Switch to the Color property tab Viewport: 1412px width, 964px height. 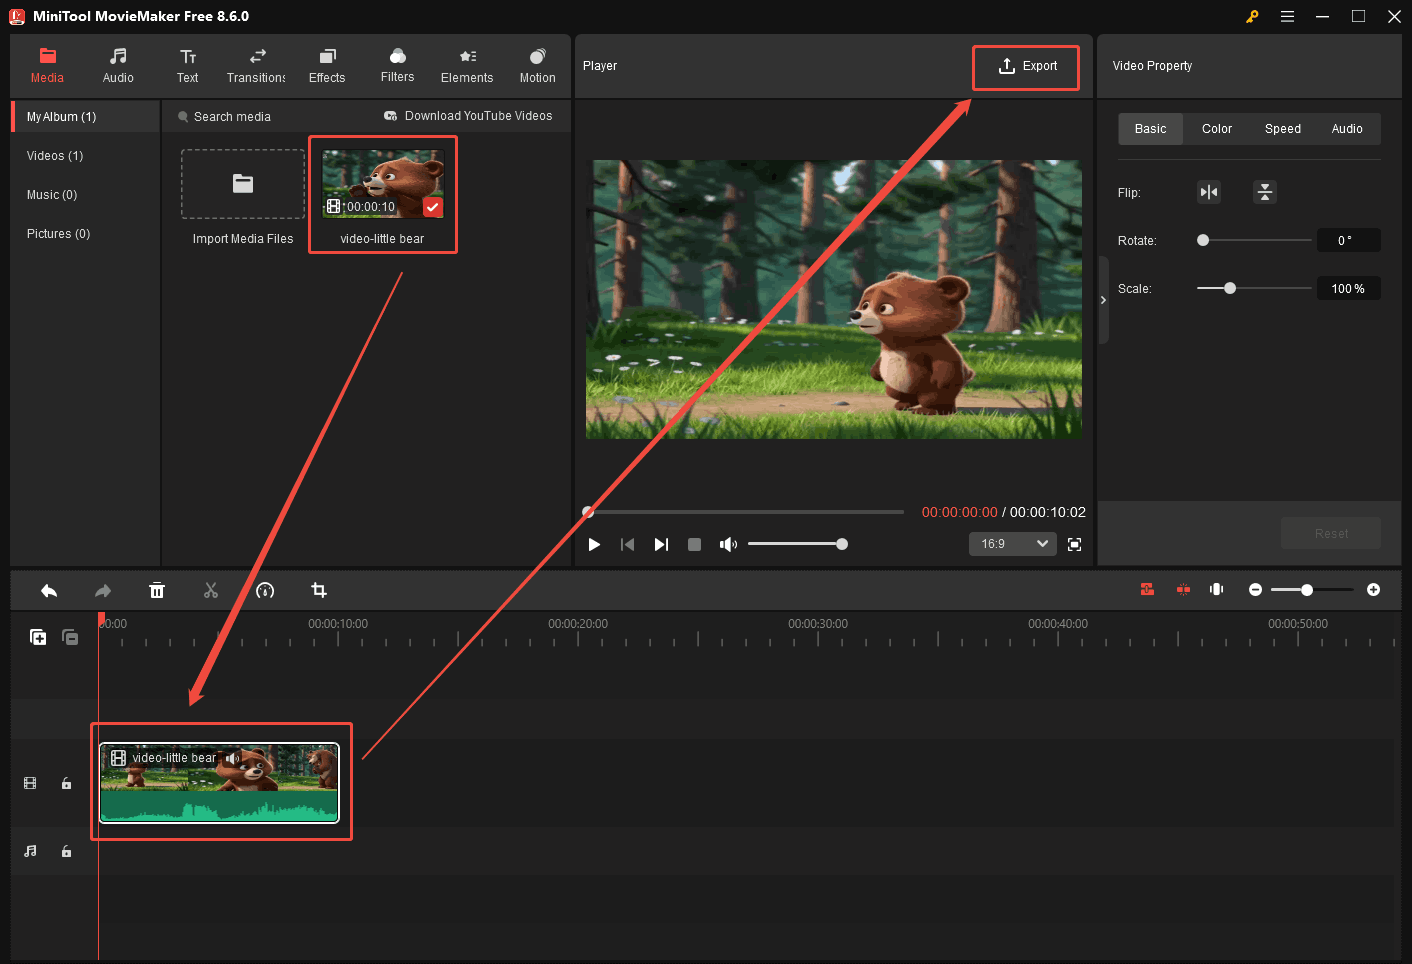click(1217, 129)
